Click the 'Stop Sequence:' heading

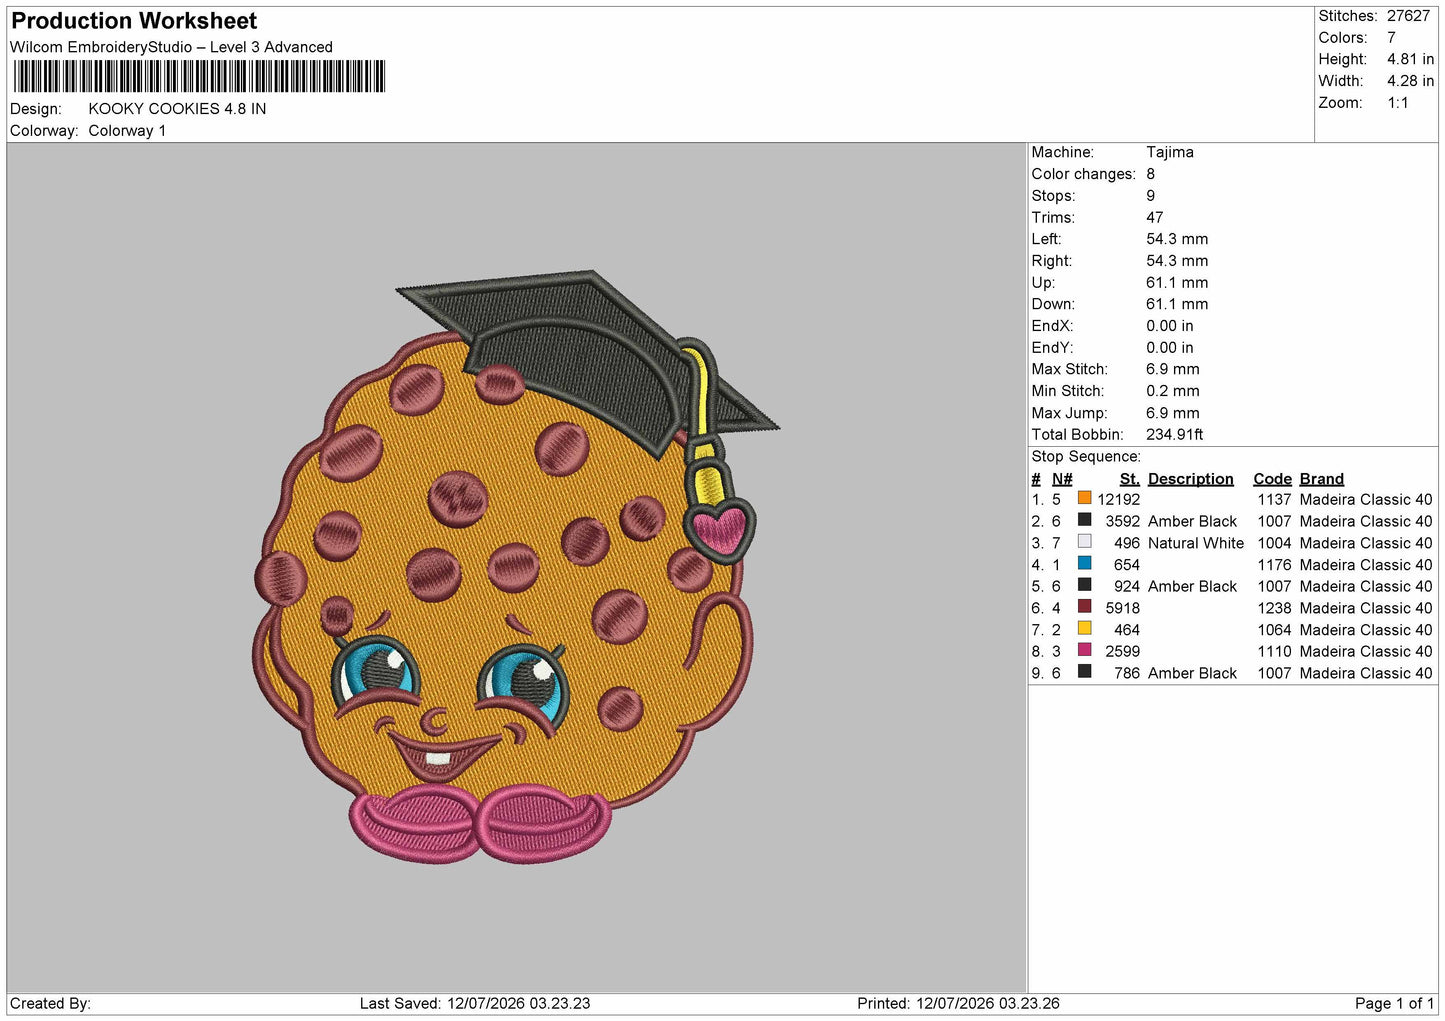[1086, 457]
